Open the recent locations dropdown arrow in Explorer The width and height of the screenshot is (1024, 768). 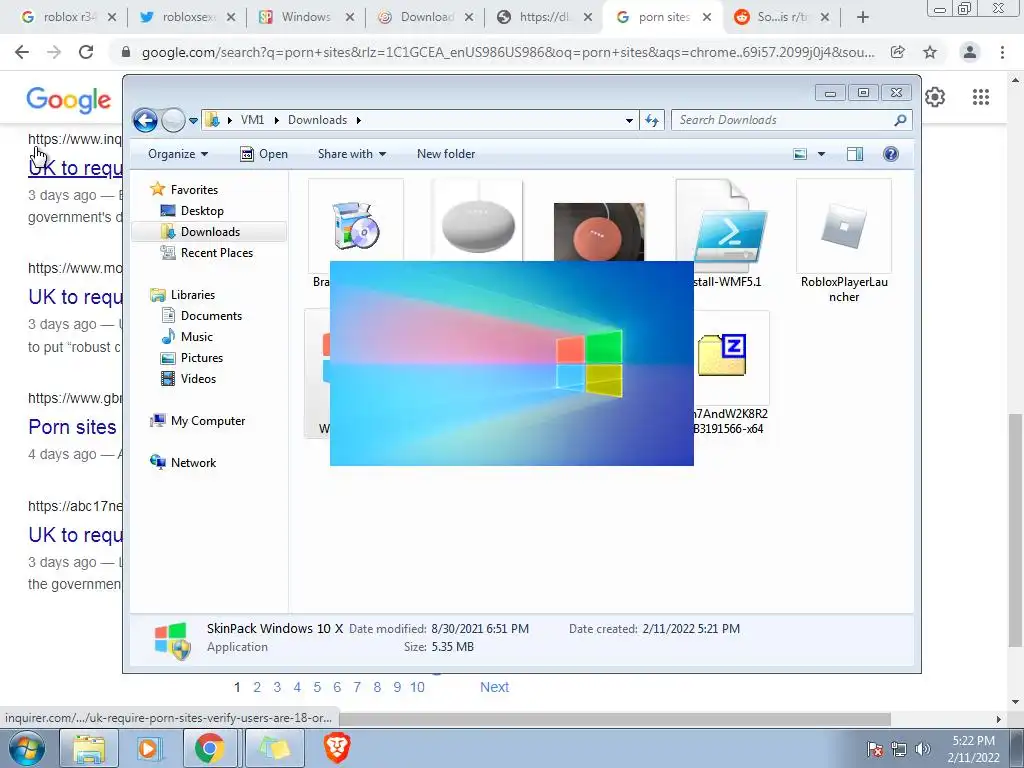pos(193,121)
